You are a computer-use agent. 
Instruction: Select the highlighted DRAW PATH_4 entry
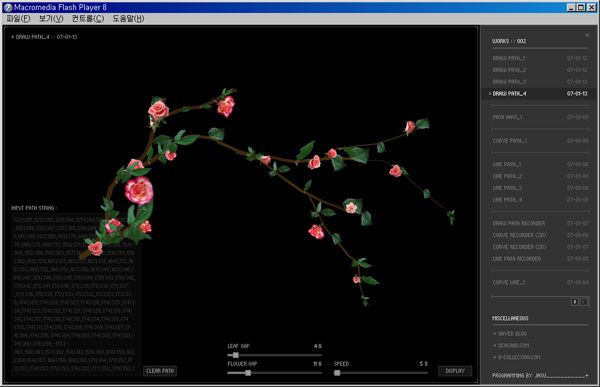click(x=540, y=93)
